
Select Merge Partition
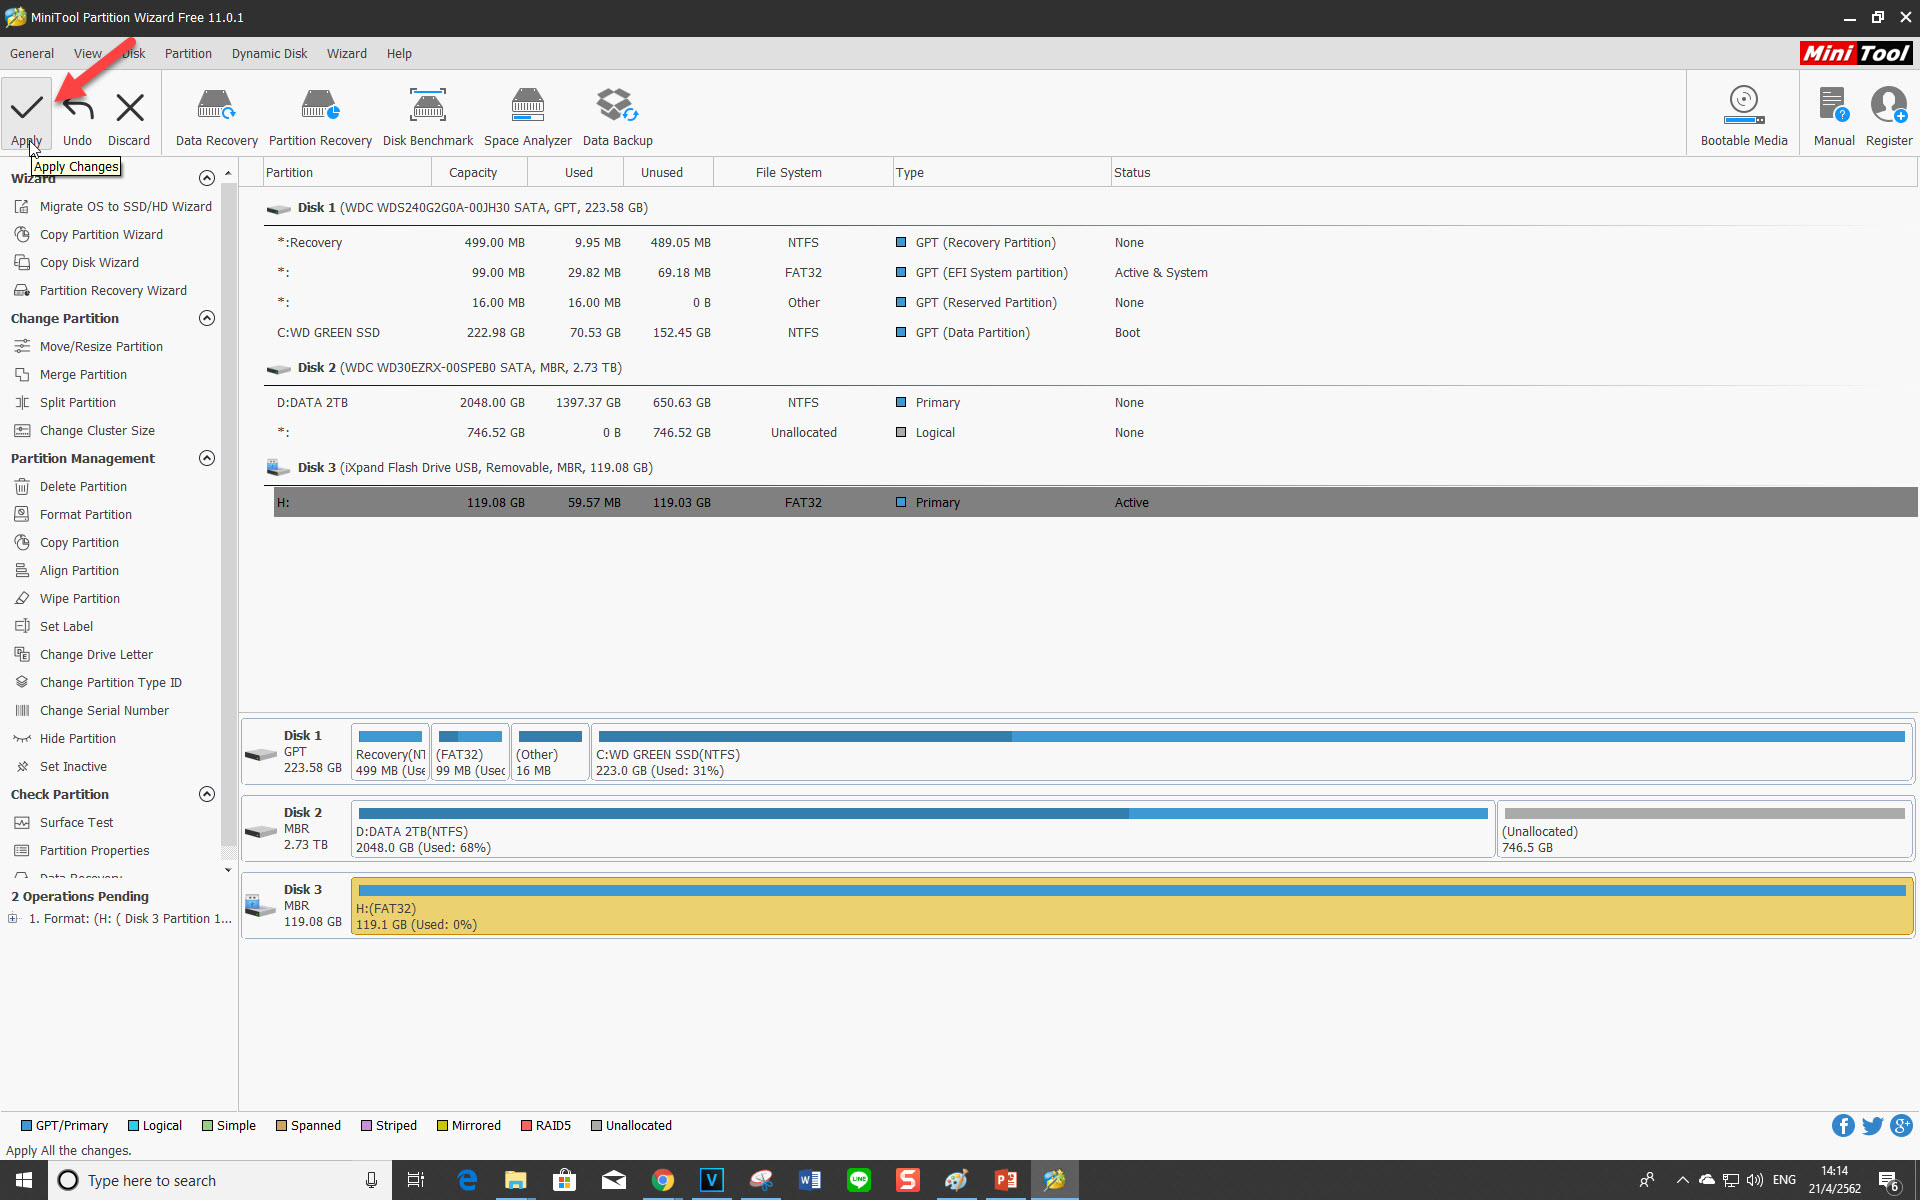pos(83,374)
